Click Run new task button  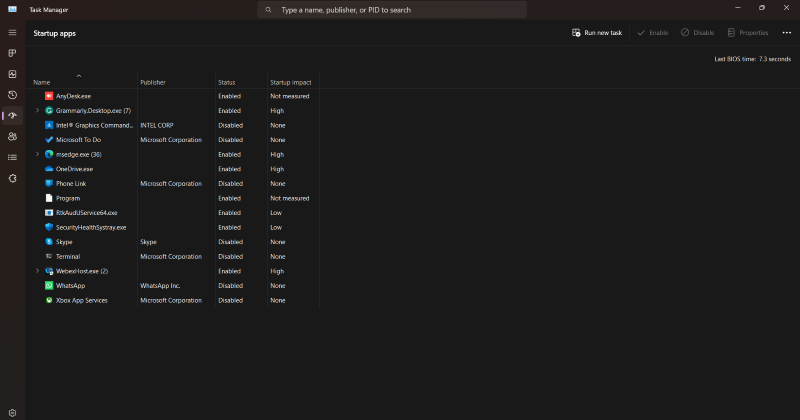(x=597, y=33)
